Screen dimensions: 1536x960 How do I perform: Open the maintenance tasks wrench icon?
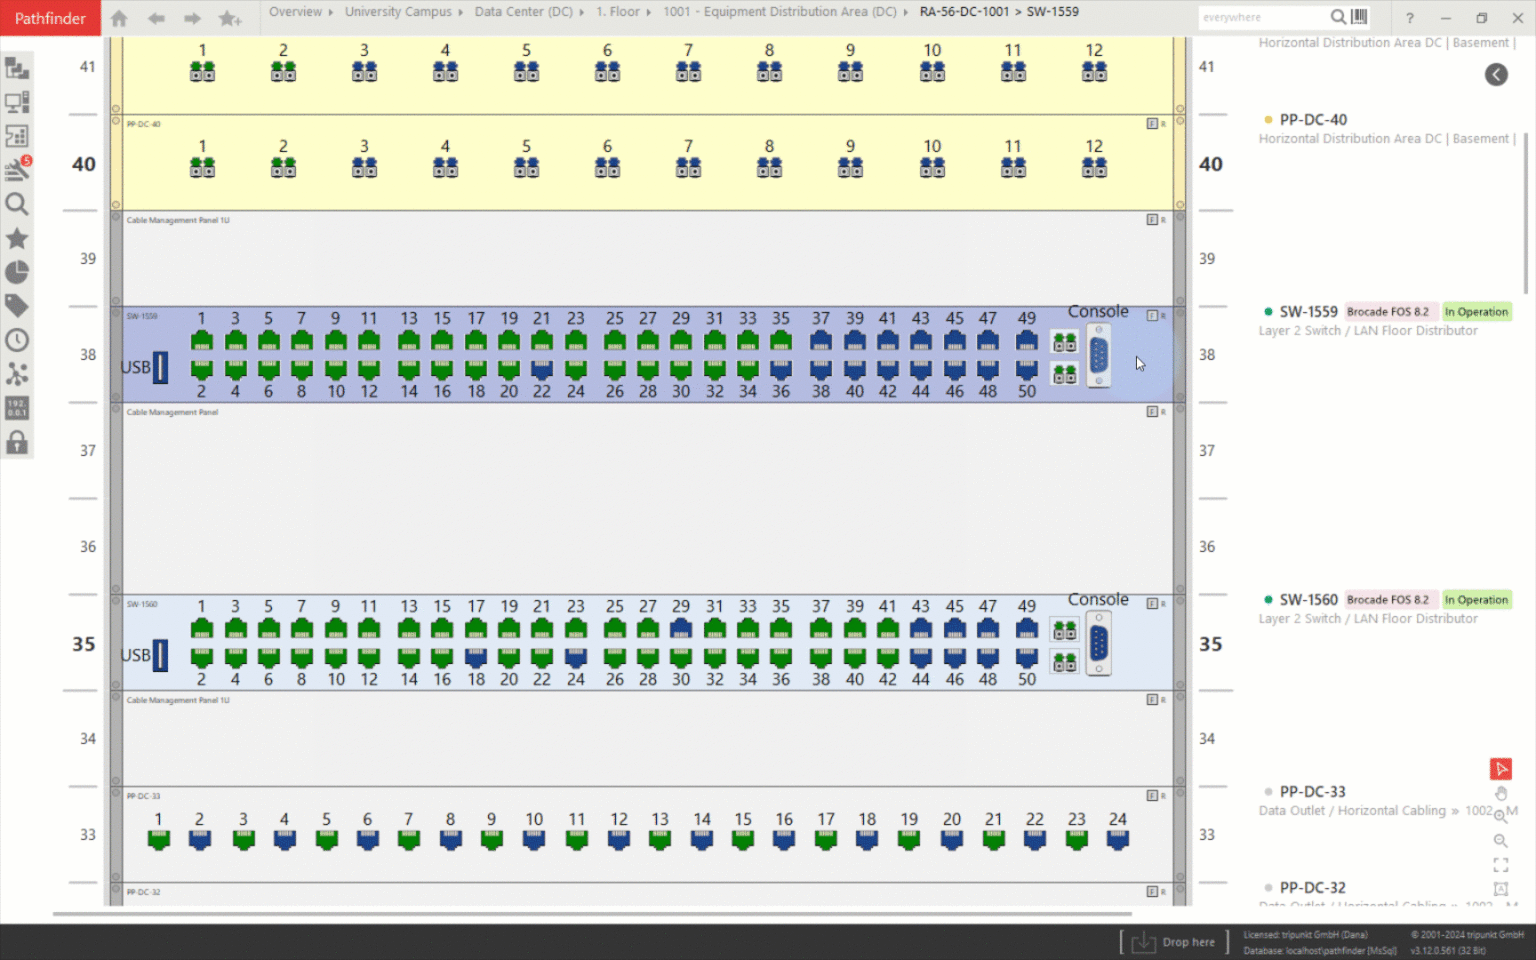[17, 169]
